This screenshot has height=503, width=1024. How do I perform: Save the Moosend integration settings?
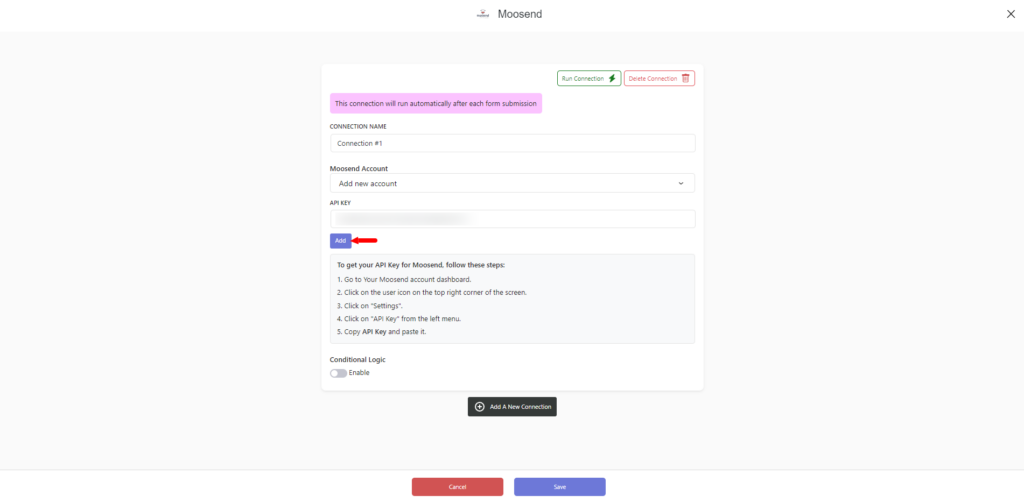560,487
